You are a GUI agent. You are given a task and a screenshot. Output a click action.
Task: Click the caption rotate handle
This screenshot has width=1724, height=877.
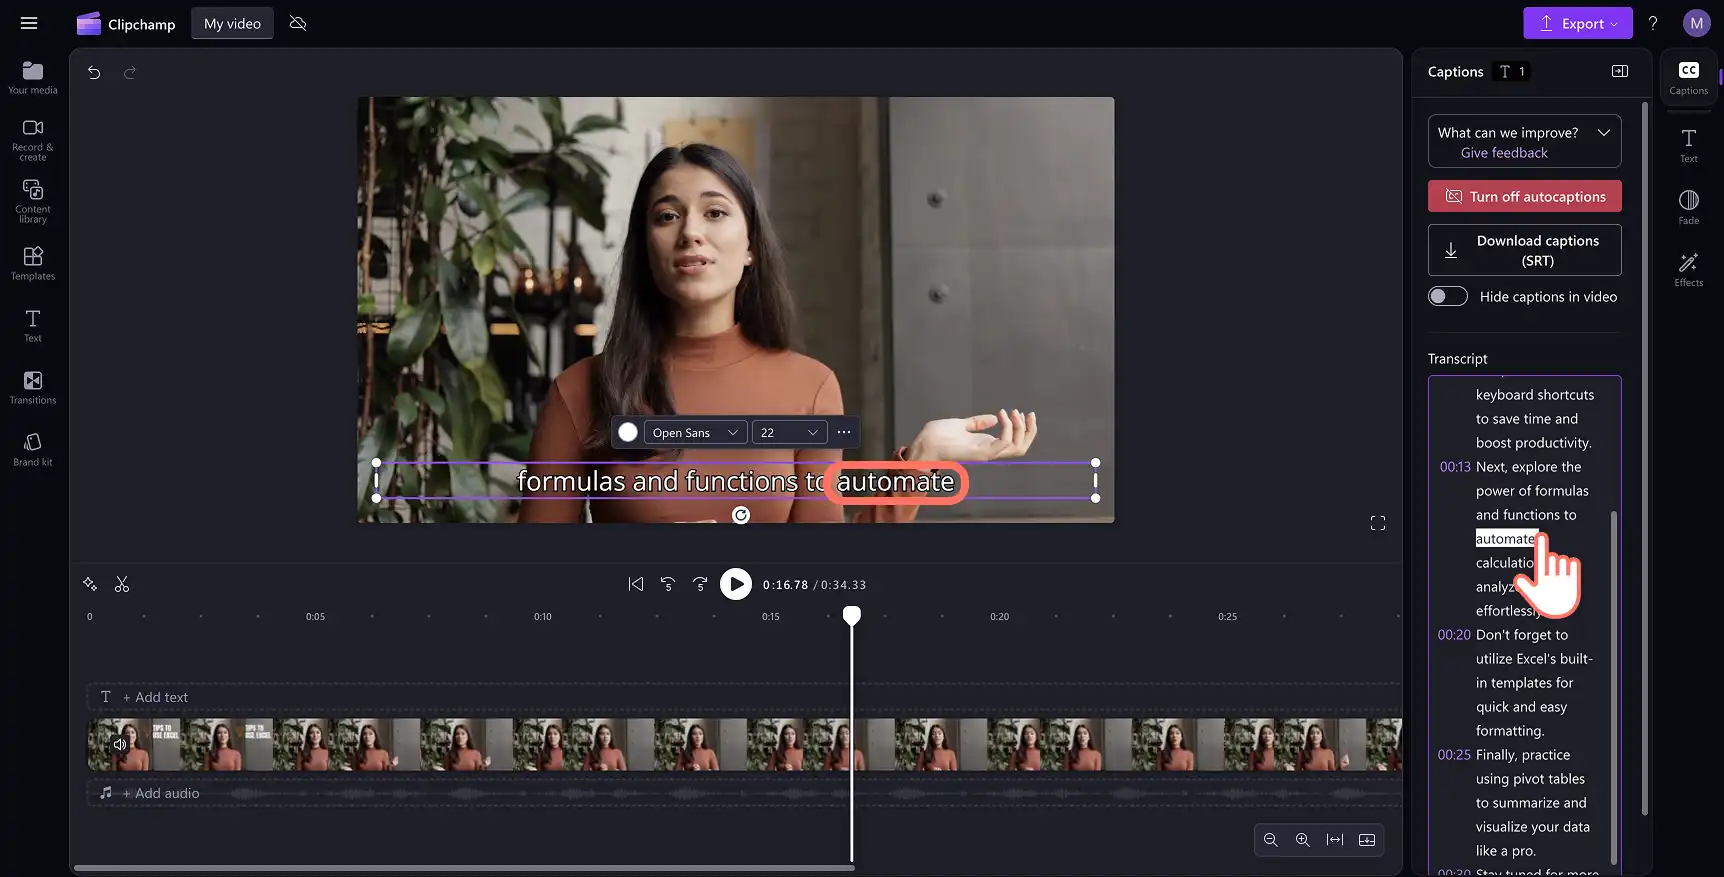(x=740, y=515)
